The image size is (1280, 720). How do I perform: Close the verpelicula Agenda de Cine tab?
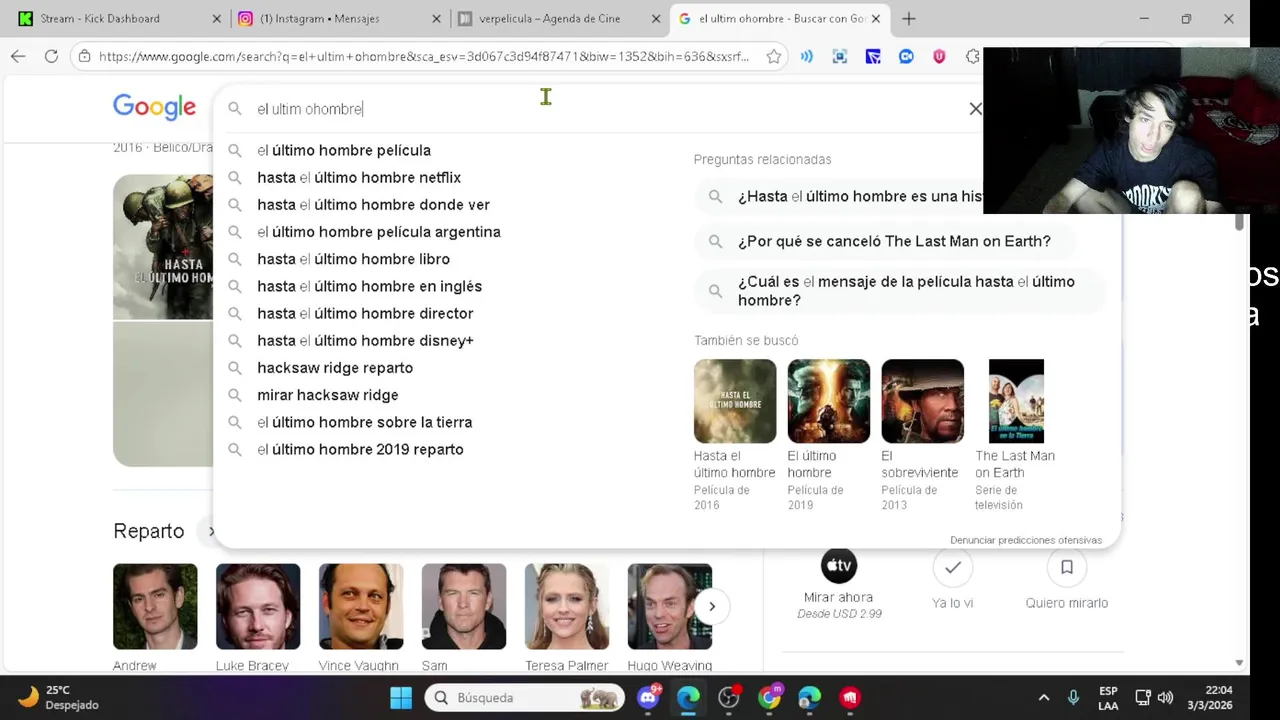point(656,19)
